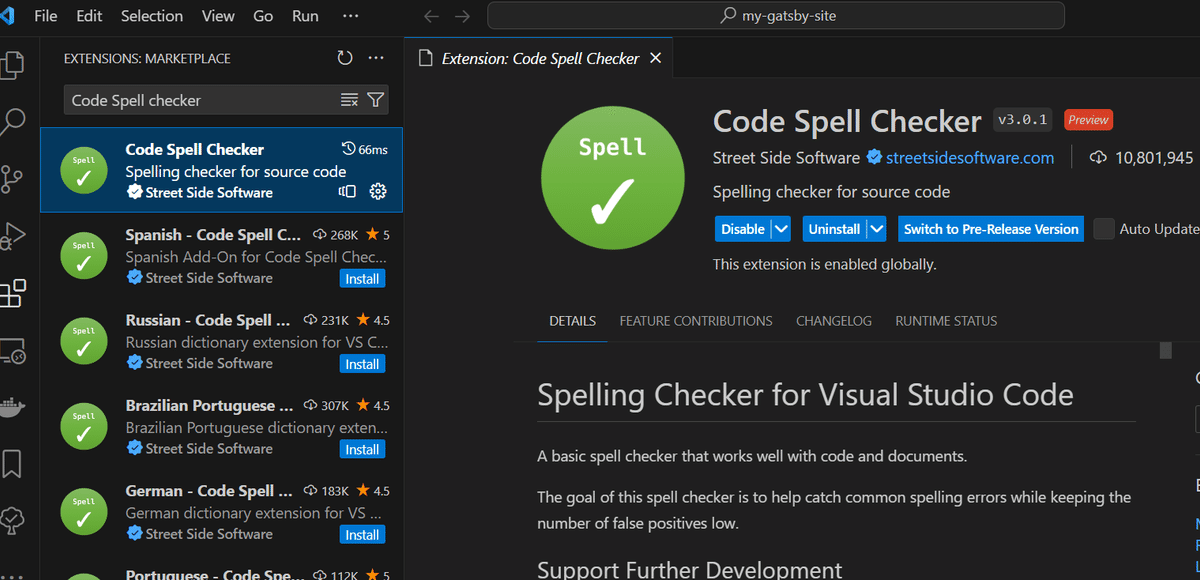The height and width of the screenshot is (580, 1200).
Task: Click the red Preview badge
Action: coord(1088,120)
